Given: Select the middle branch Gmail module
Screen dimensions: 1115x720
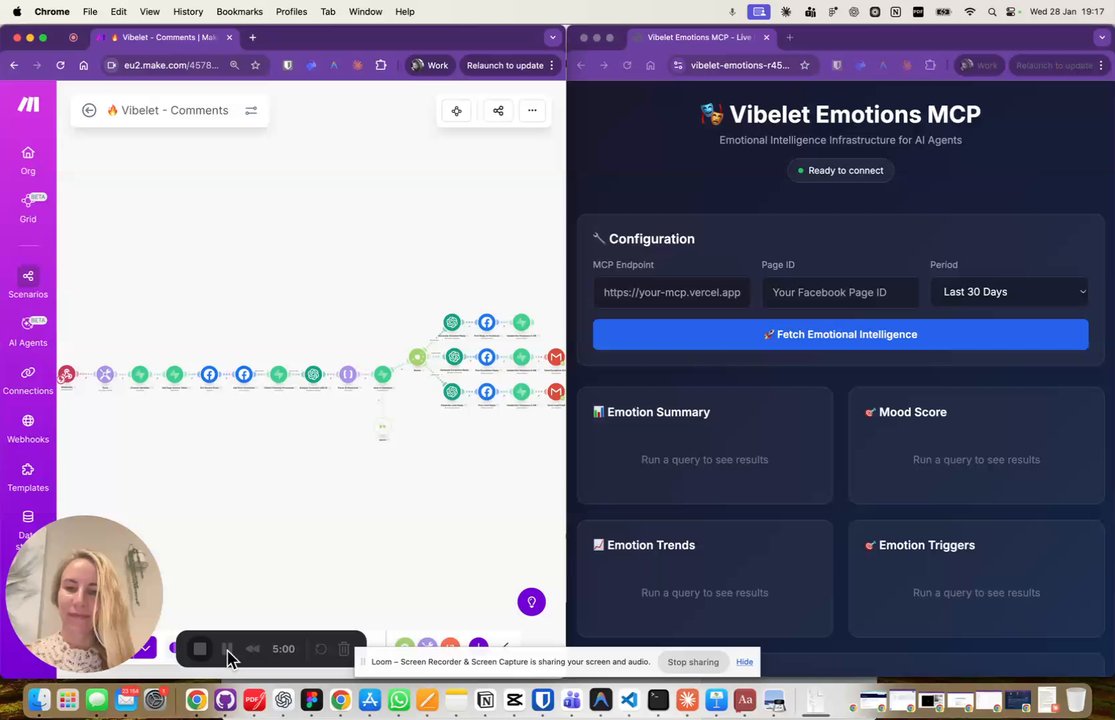Looking at the screenshot, I should click(x=556, y=357).
